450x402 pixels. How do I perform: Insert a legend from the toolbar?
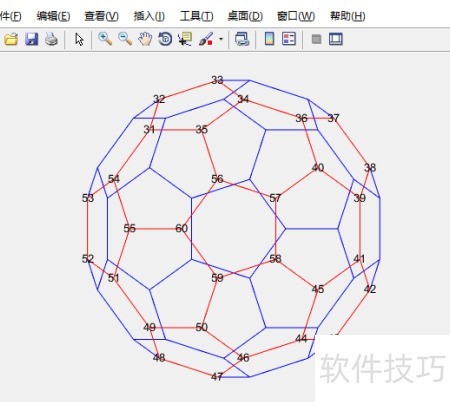tap(289, 39)
